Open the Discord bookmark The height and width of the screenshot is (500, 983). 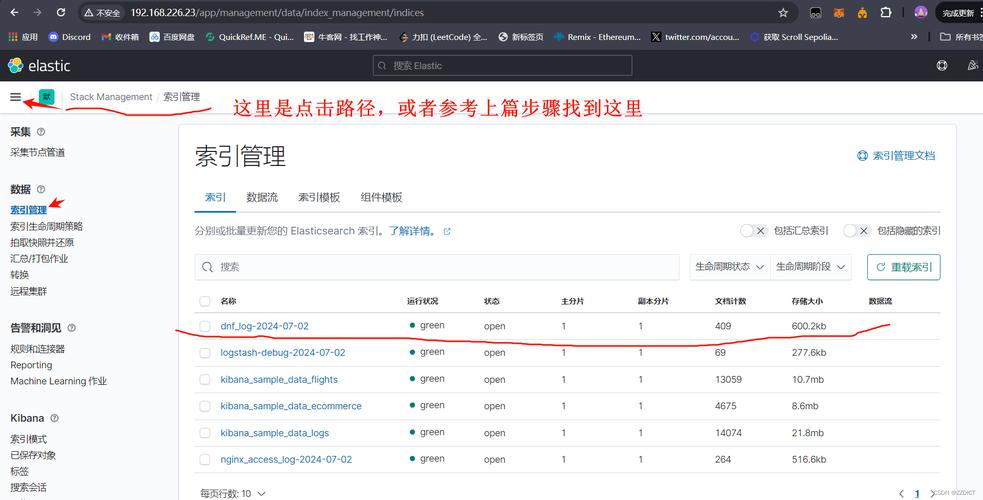[x=70, y=37]
